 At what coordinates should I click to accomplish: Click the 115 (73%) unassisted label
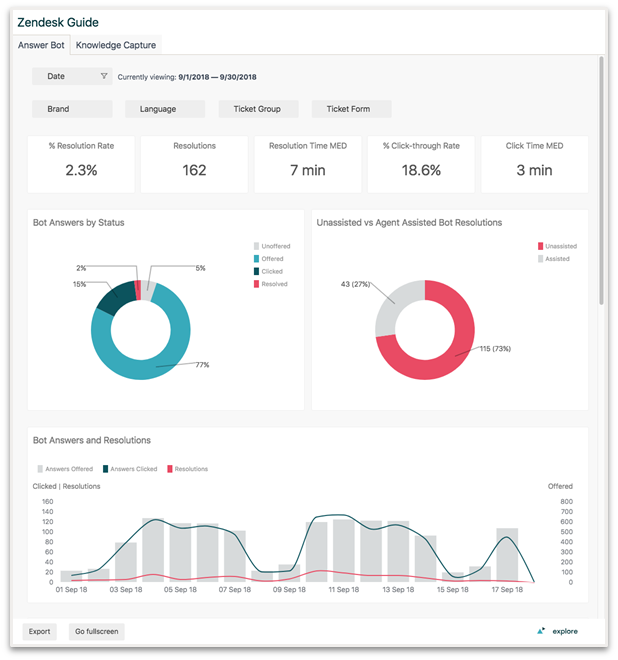[x=495, y=349]
